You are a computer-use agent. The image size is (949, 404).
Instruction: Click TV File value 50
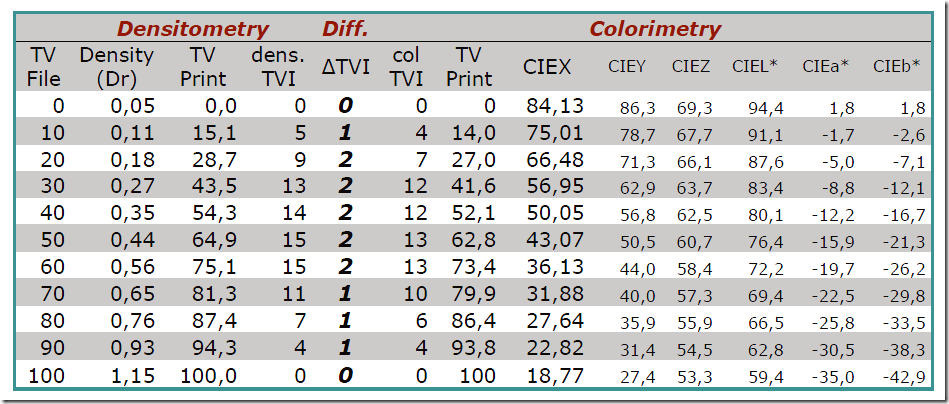pos(51,241)
